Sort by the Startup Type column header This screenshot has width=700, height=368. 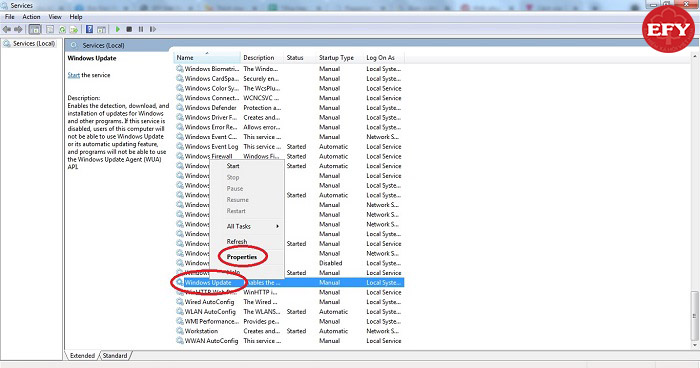(340, 58)
